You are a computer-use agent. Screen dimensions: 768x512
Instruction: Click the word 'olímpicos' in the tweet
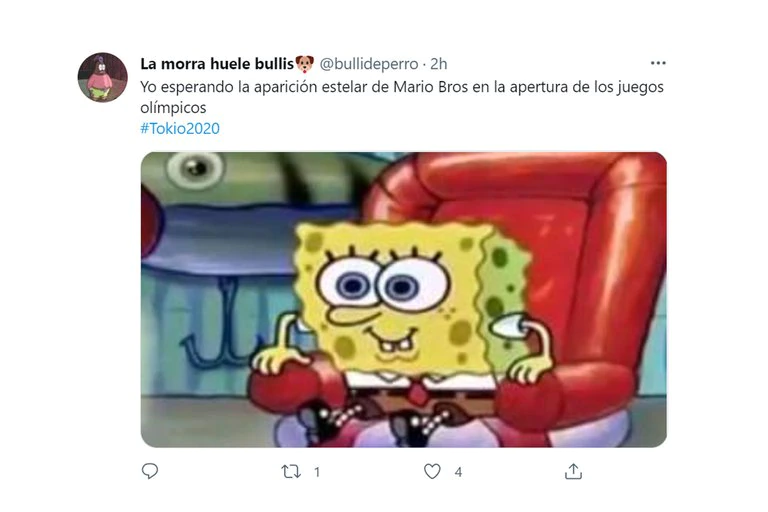[x=173, y=108]
